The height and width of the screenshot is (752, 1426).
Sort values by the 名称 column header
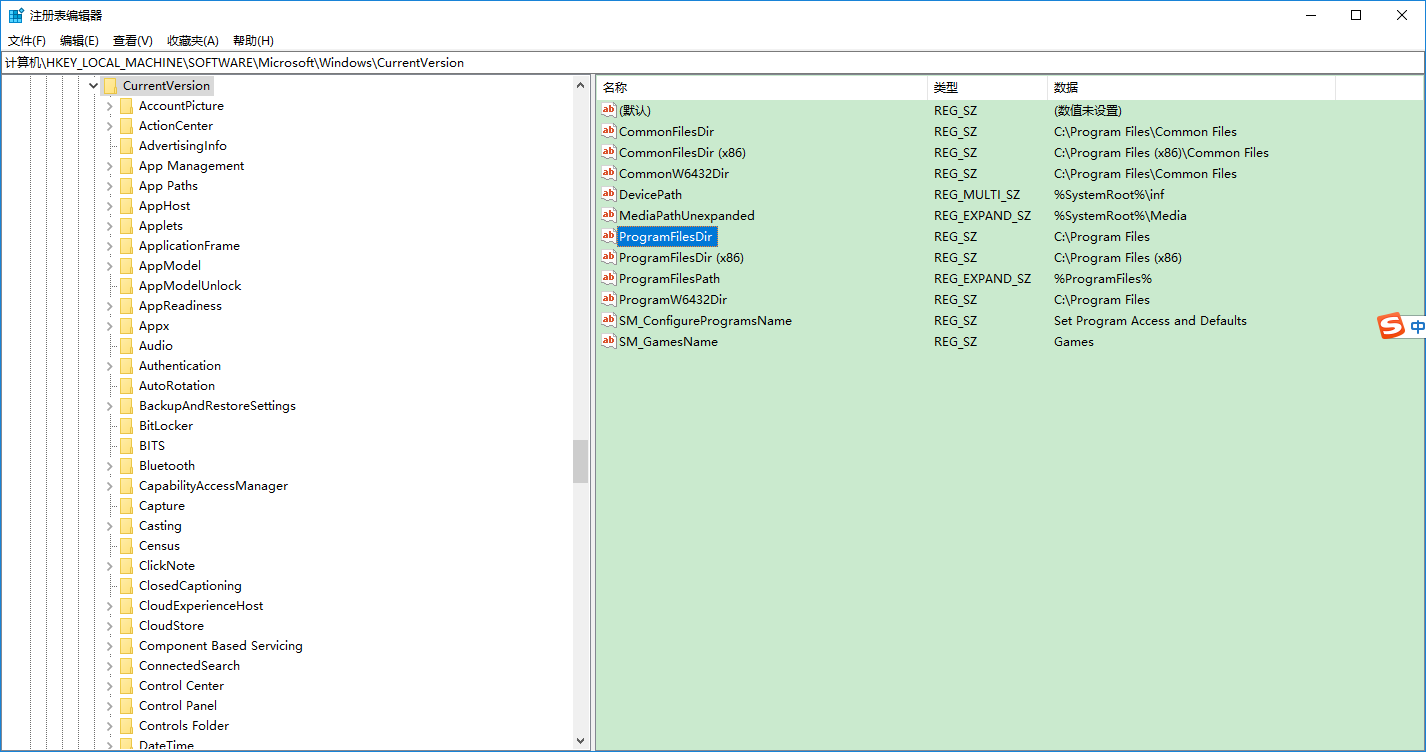[762, 88]
